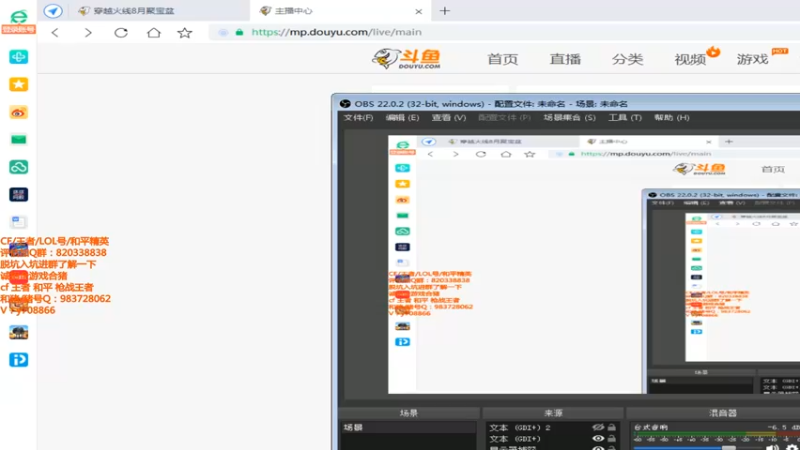Open the green cloud sidebar icon

pyautogui.click(x=18, y=167)
